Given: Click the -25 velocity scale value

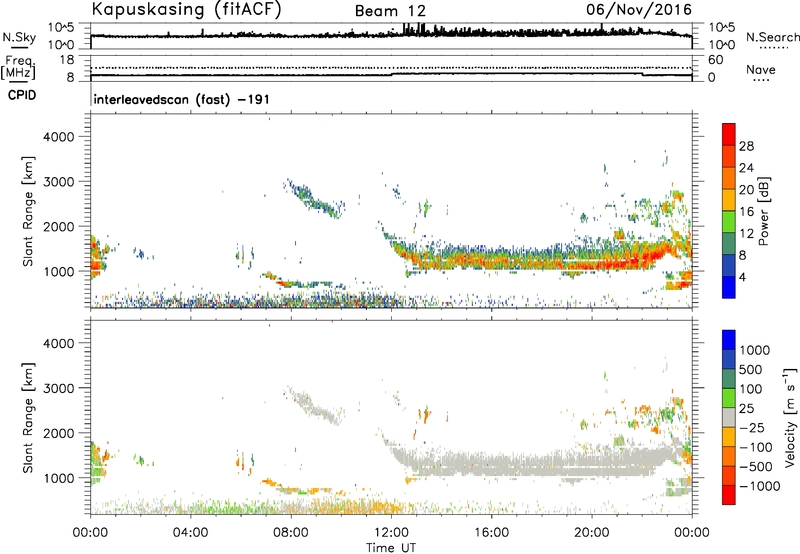Looking at the screenshot, I should point(752,428).
